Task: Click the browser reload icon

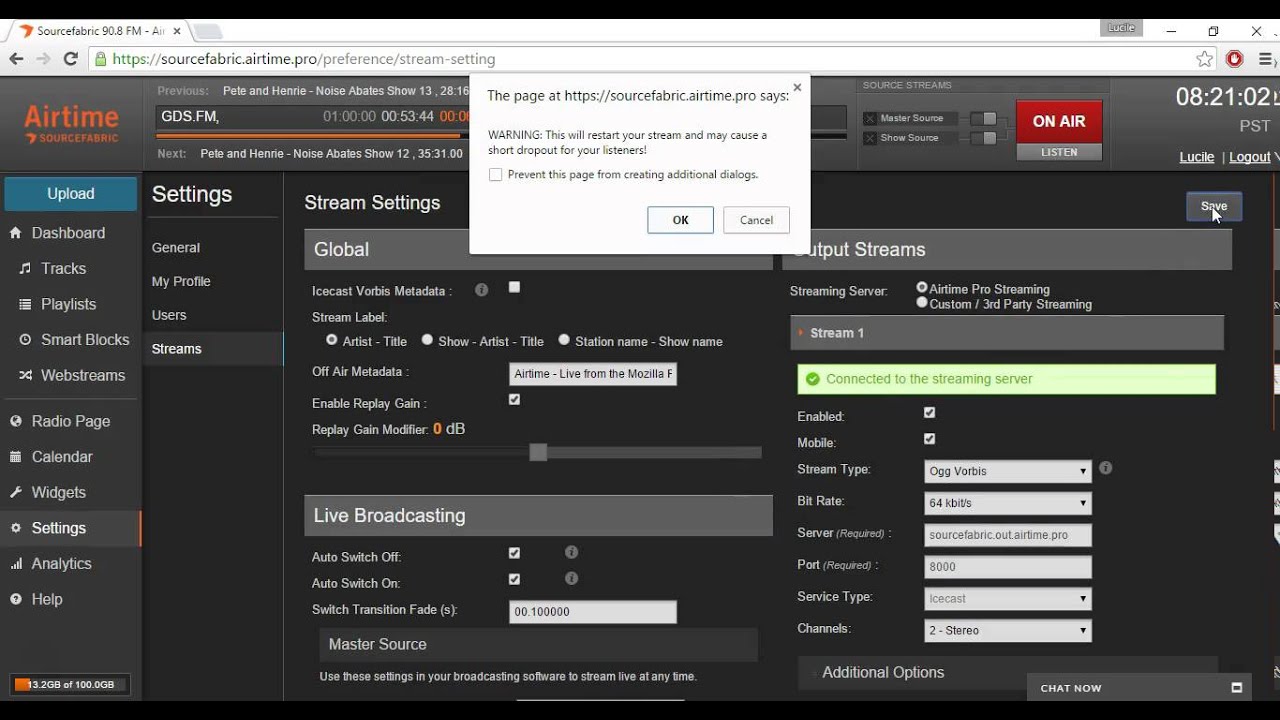Action: [x=70, y=59]
